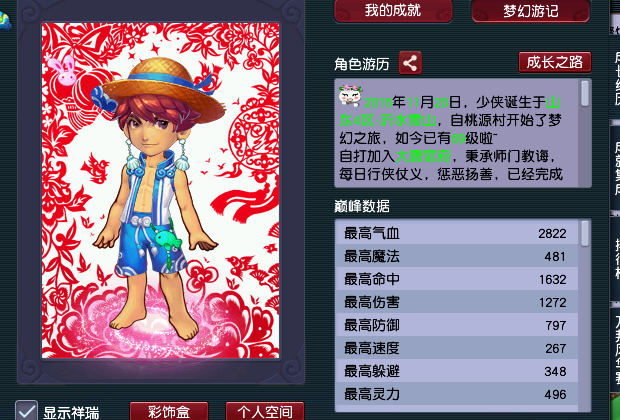620x420 pixels.
Task: Select the 最高灵力 stat row
Action: point(457,394)
